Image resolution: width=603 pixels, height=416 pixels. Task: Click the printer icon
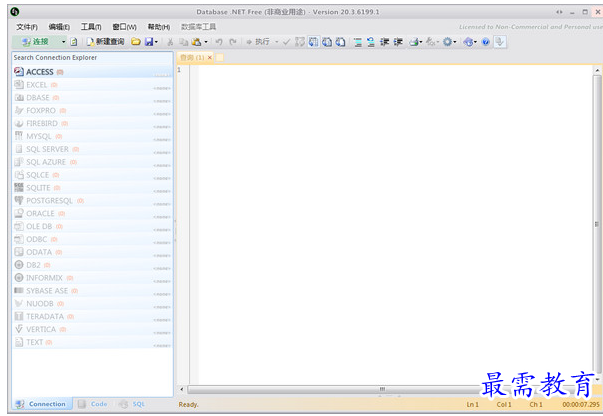click(x=414, y=42)
